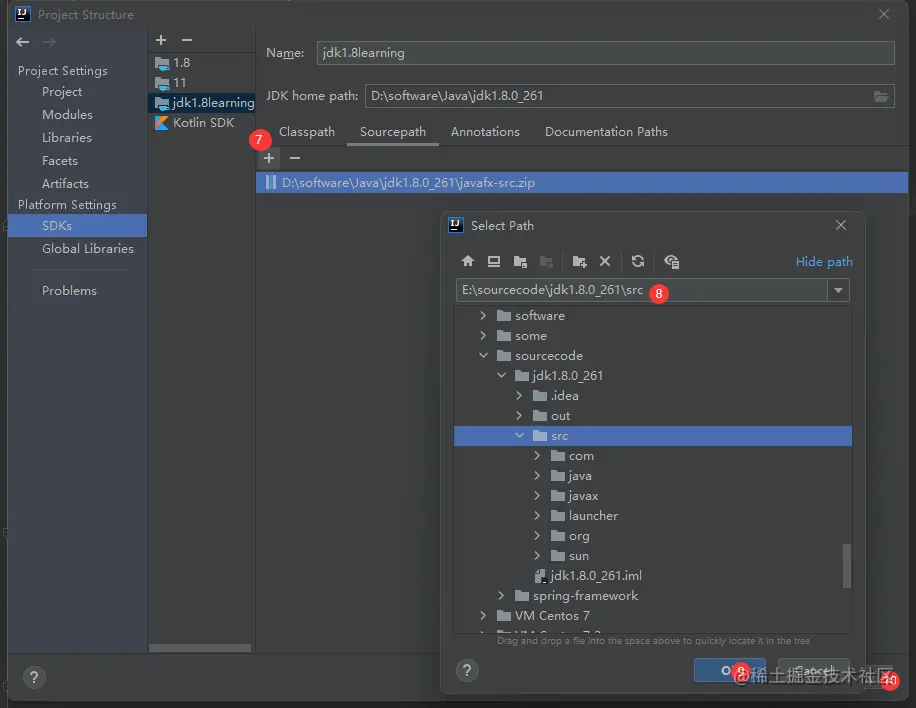Open Artifacts settings page

tap(65, 183)
